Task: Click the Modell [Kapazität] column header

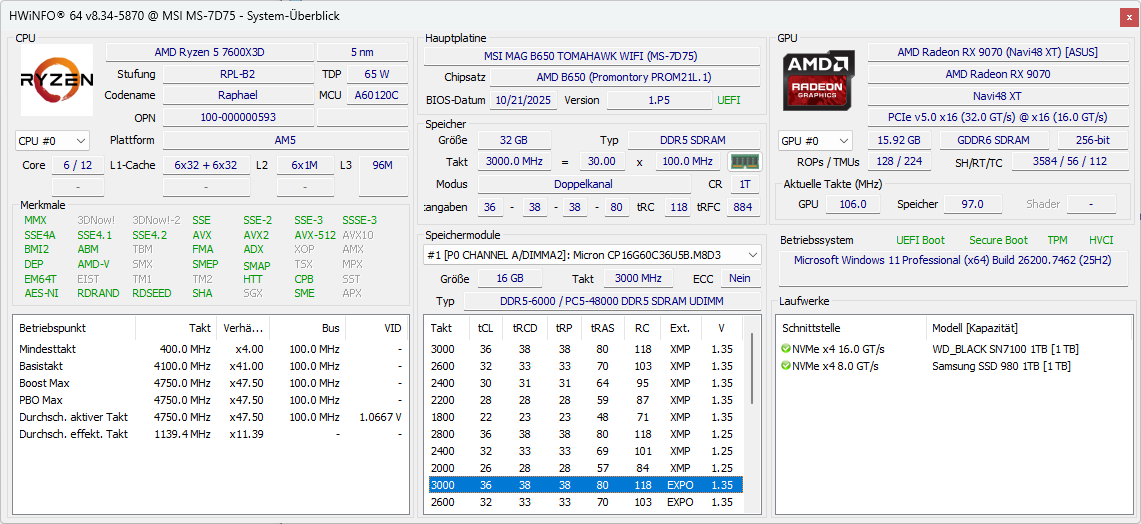Action: click(1028, 328)
